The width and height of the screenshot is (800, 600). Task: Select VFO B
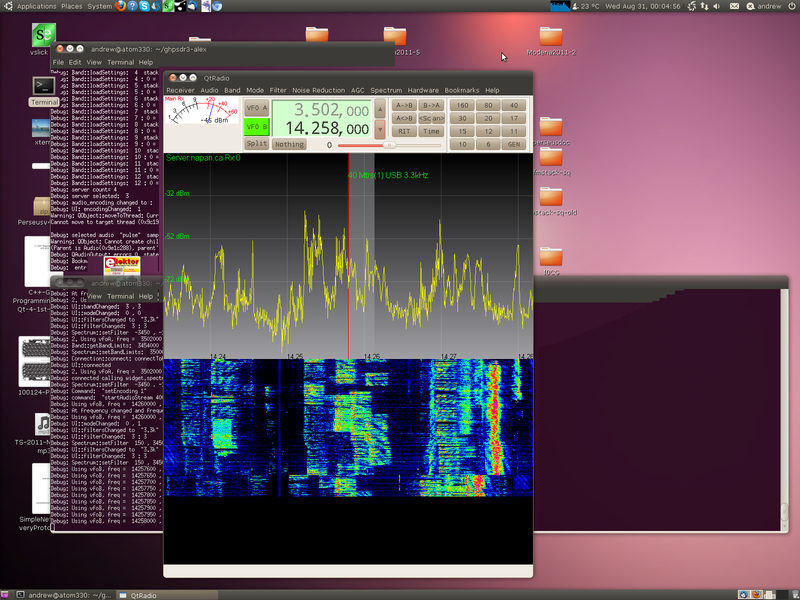click(x=257, y=126)
